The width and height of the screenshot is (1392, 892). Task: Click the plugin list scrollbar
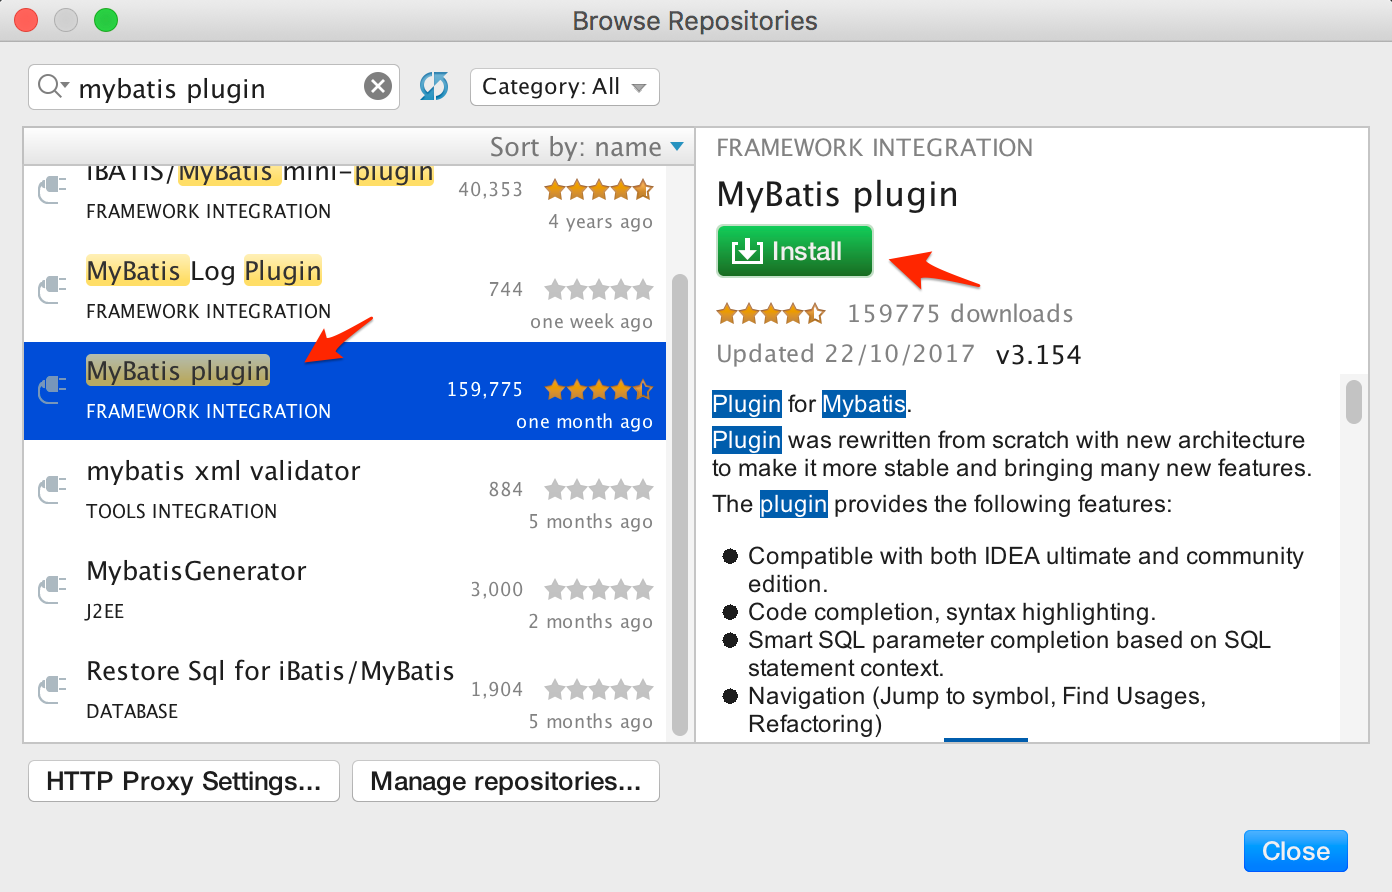(680, 505)
